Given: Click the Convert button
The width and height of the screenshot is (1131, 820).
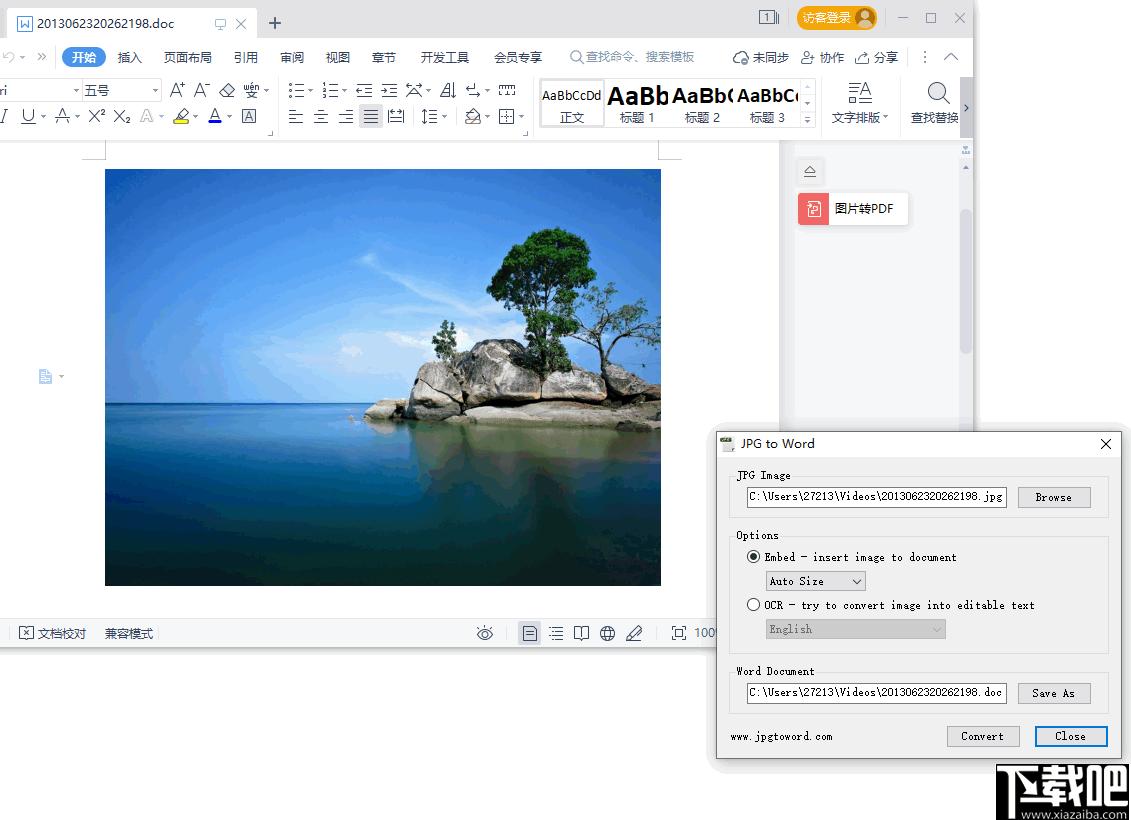Looking at the screenshot, I should click(982, 736).
